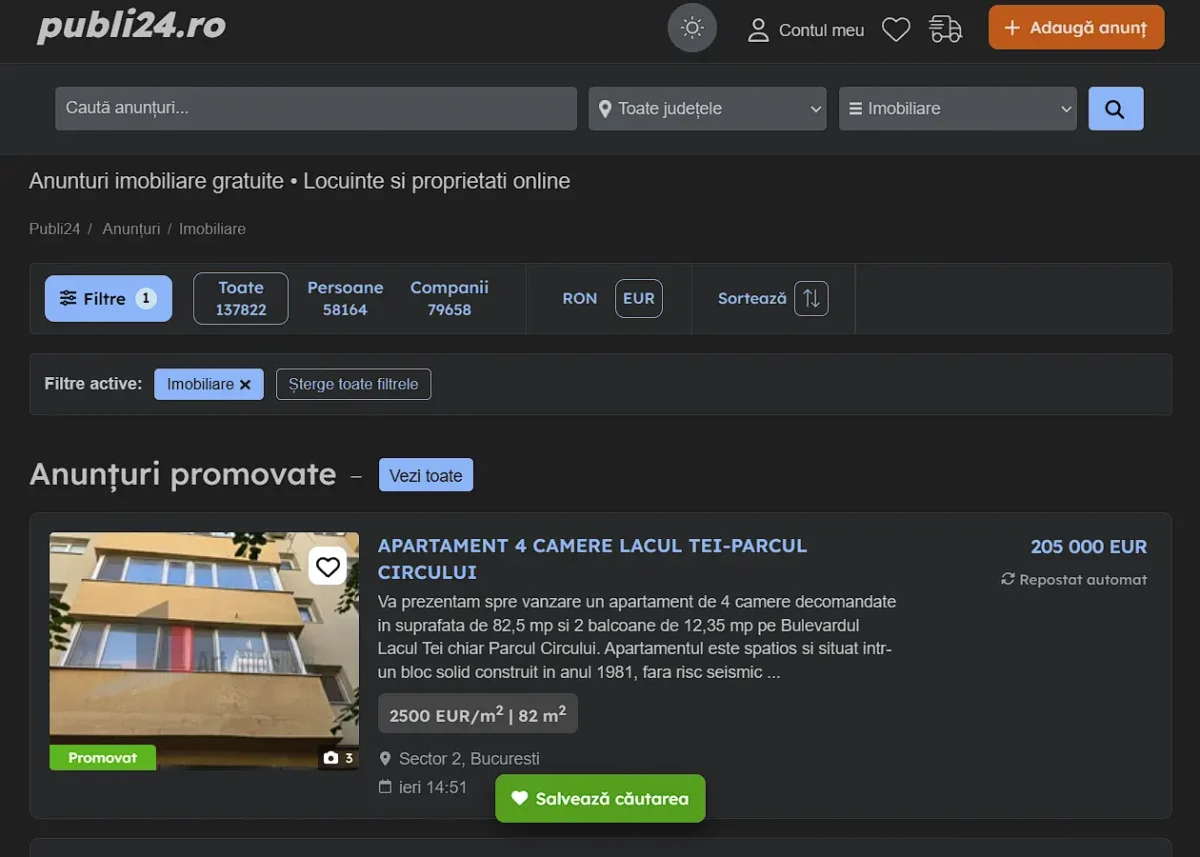Image resolution: width=1200 pixels, height=857 pixels.
Task: Go to Anunțuri breadcrumb
Action: click(131, 229)
